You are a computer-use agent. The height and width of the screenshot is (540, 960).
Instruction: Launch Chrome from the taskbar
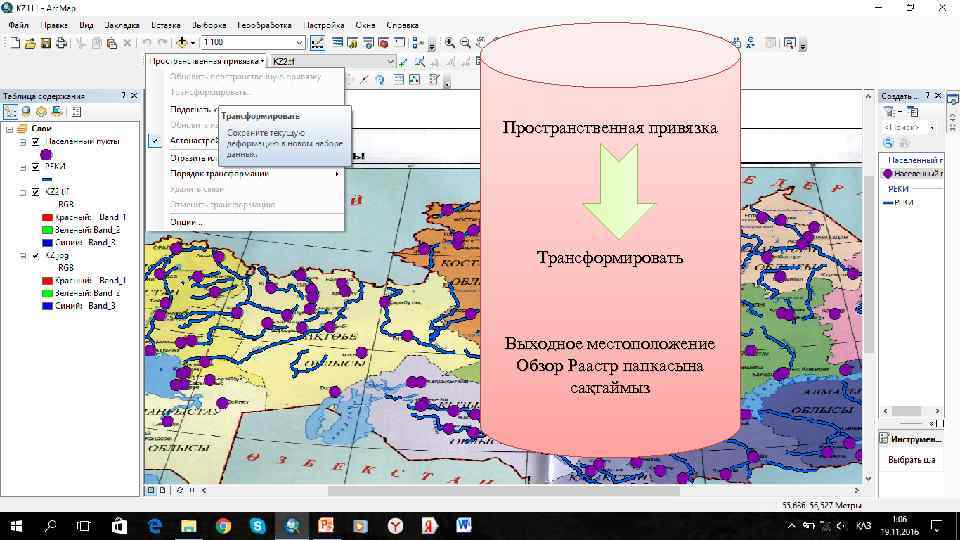coord(223,525)
